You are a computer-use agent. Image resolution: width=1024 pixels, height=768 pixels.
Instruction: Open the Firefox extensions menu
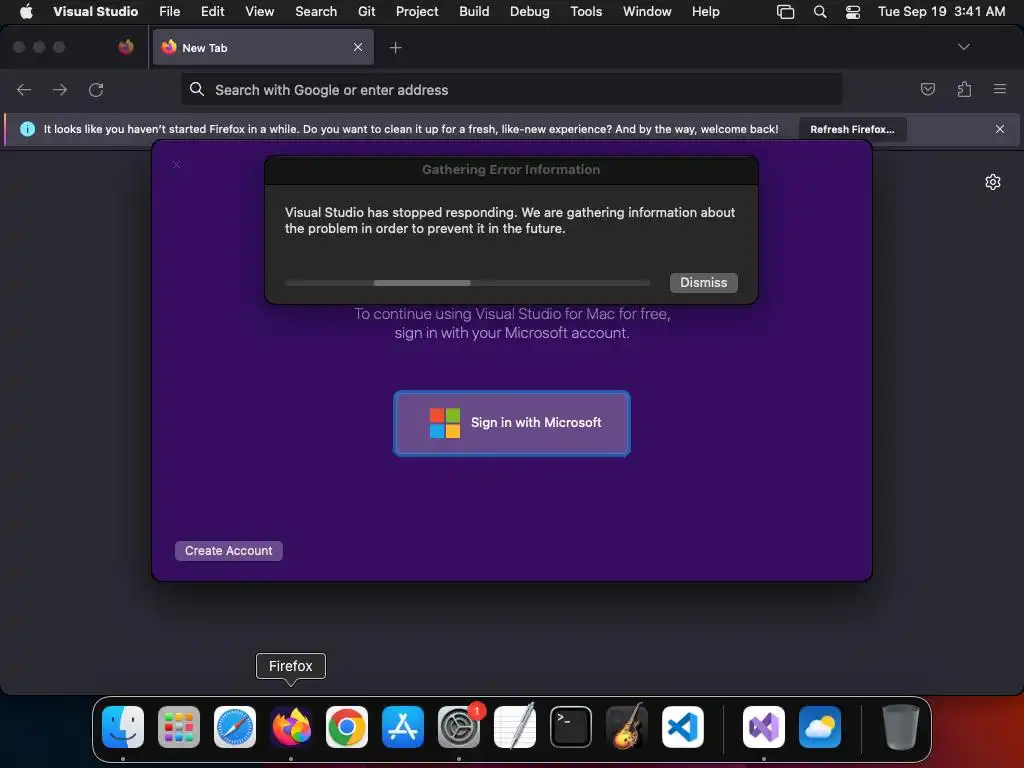click(965, 89)
